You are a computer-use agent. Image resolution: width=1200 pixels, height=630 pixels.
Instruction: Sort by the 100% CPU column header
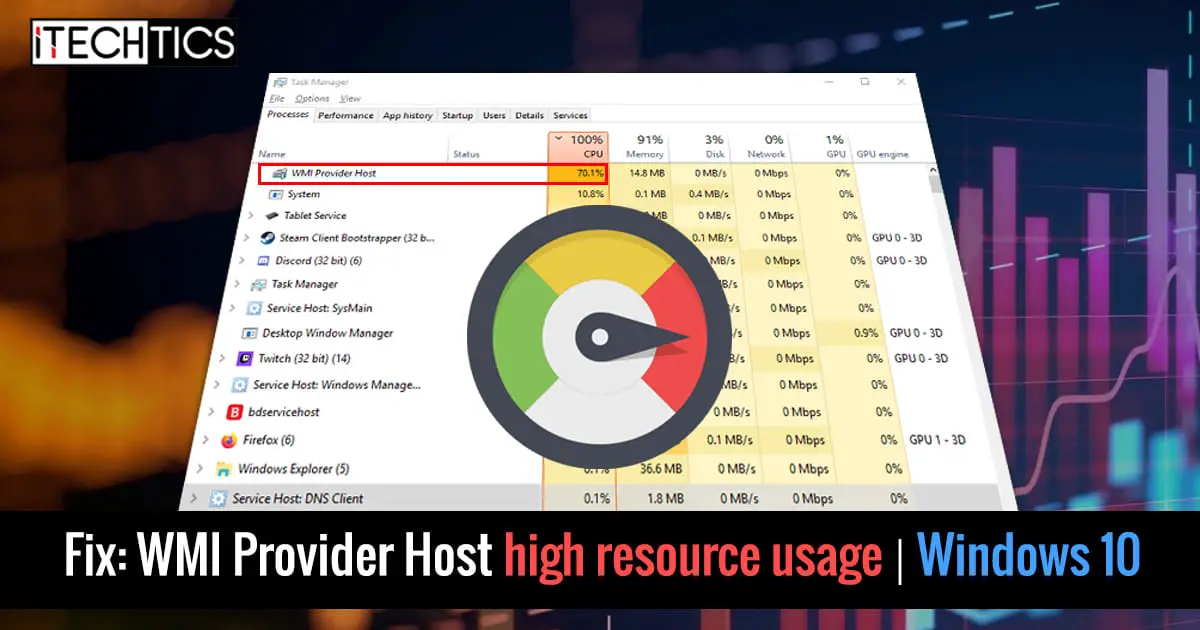(579, 146)
